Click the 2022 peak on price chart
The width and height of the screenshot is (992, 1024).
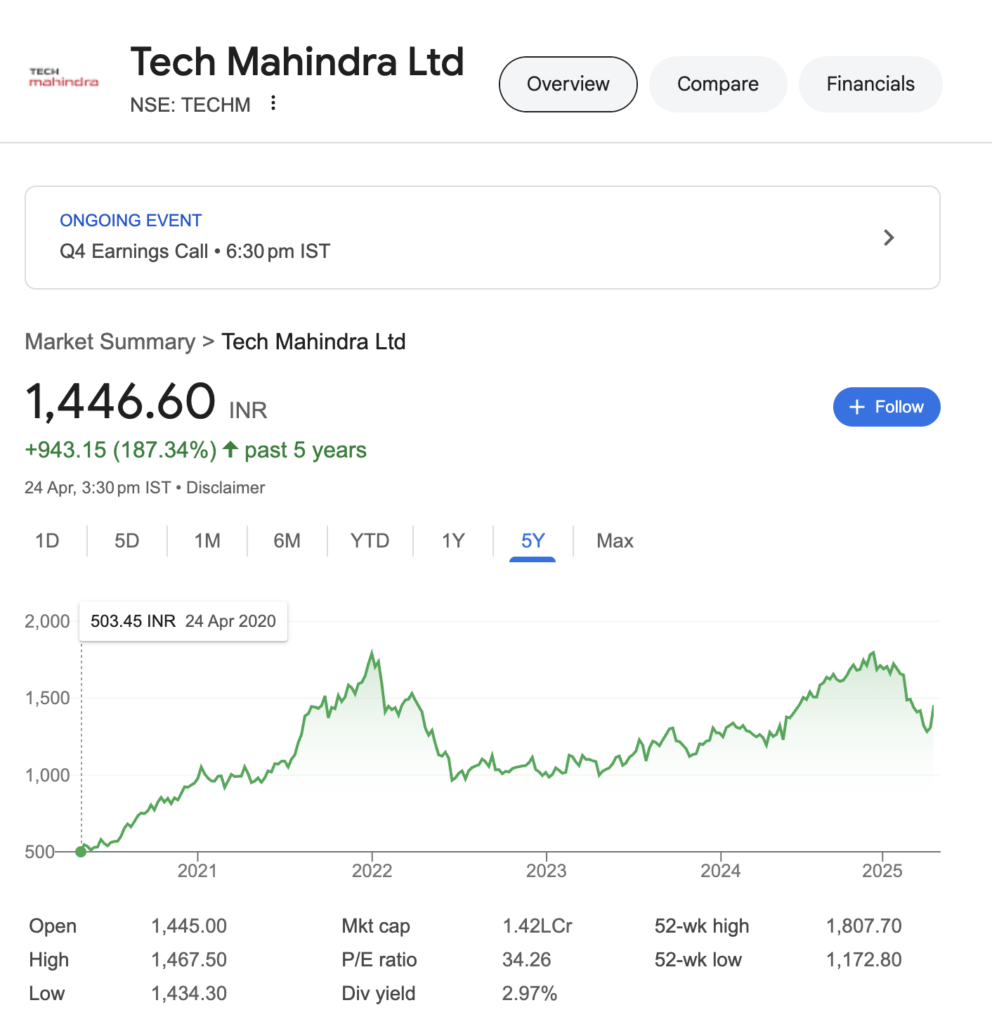[372, 652]
